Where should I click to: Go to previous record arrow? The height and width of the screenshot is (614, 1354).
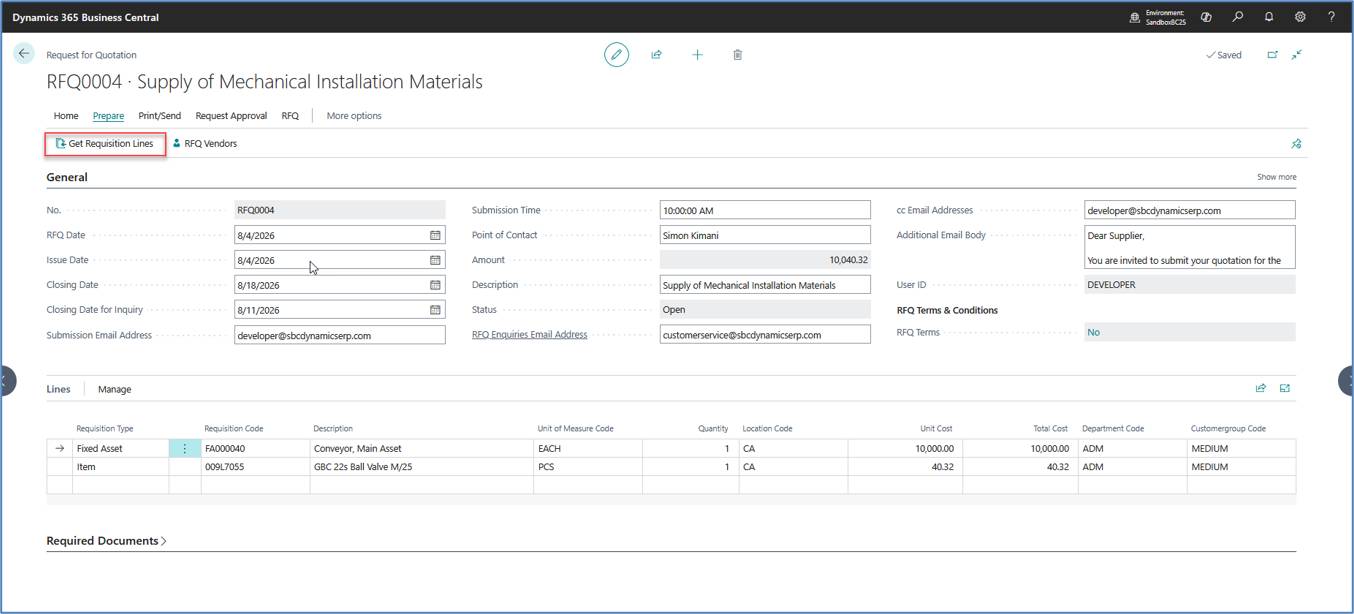[6, 381]
